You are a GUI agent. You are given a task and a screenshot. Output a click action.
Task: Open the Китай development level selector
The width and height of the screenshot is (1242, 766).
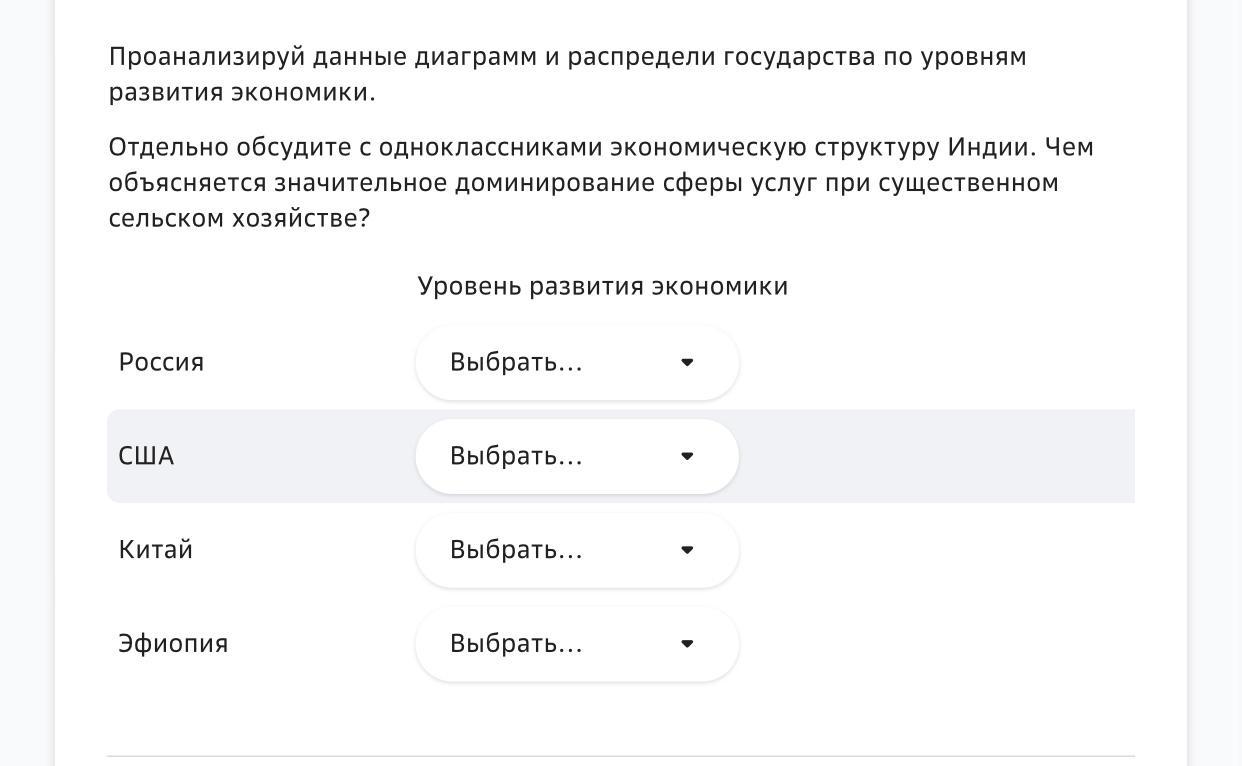click(x=576, y=551)
